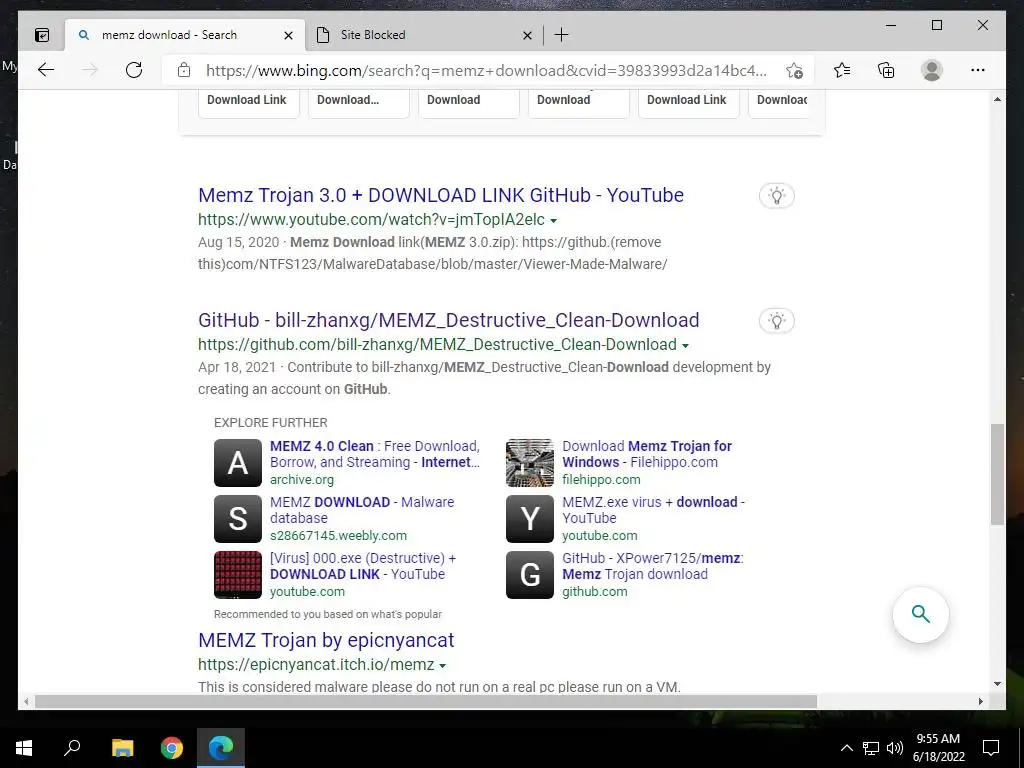Open MEMZ.exe virus + download YouTube link
The height and width of the screenshot is (768, 1024).
click(653, 510)
